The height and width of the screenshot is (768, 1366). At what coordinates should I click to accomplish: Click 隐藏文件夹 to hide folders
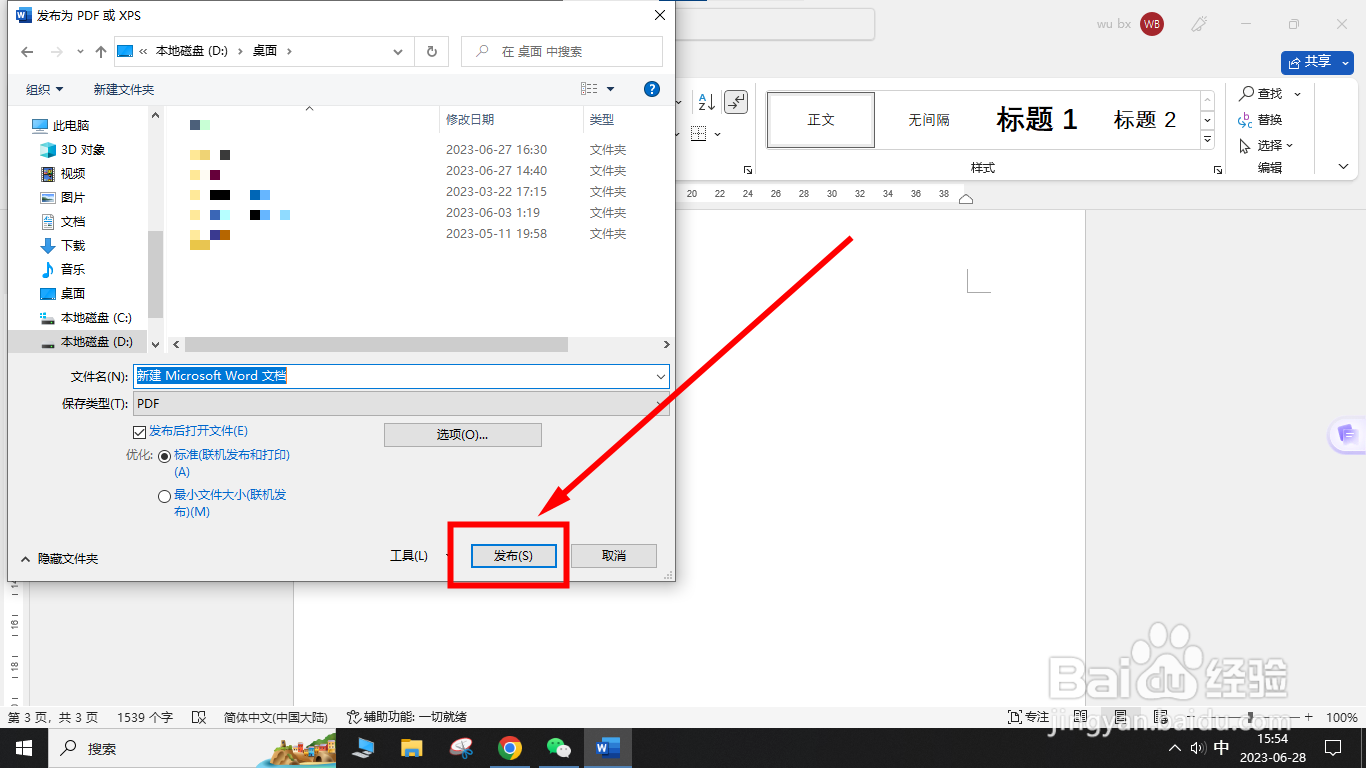coord(59,559)
